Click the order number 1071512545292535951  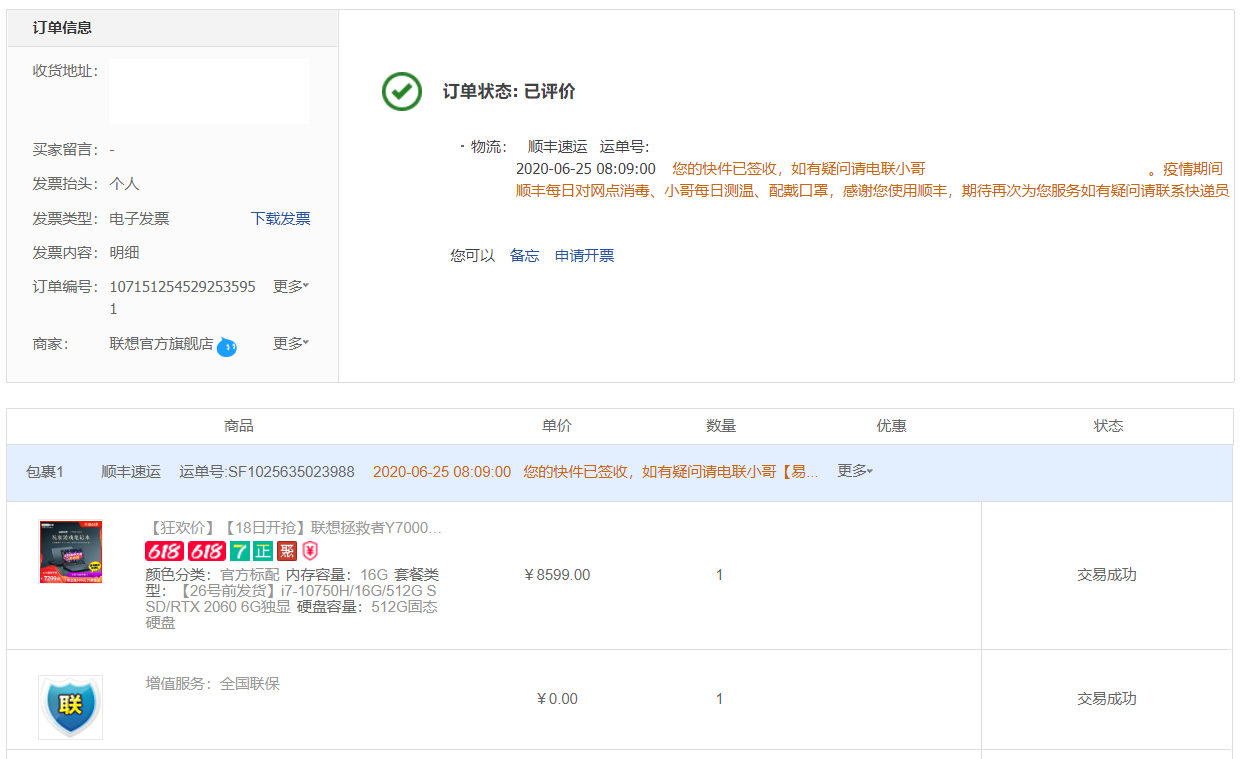pyautogui.click(x=183, y=297)
